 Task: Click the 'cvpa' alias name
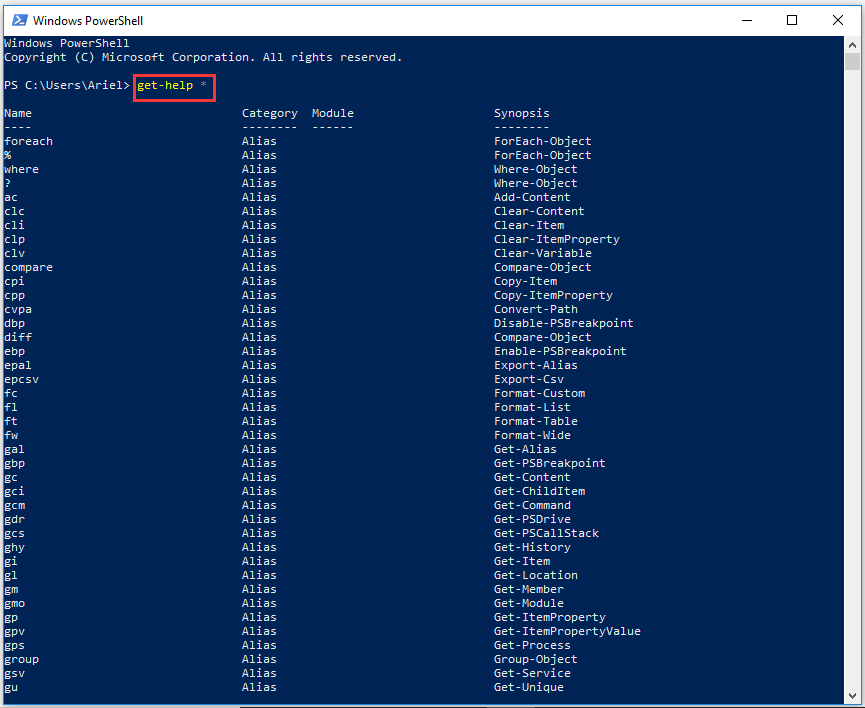18,310
